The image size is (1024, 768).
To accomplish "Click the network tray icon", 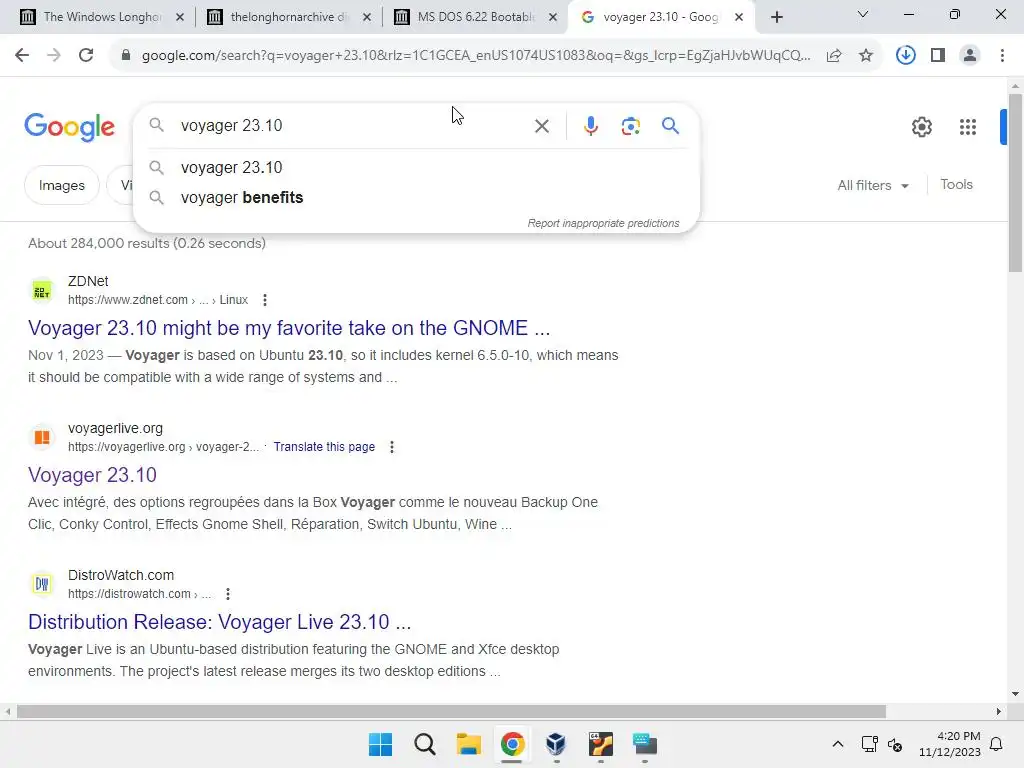I will pos(869,744).
